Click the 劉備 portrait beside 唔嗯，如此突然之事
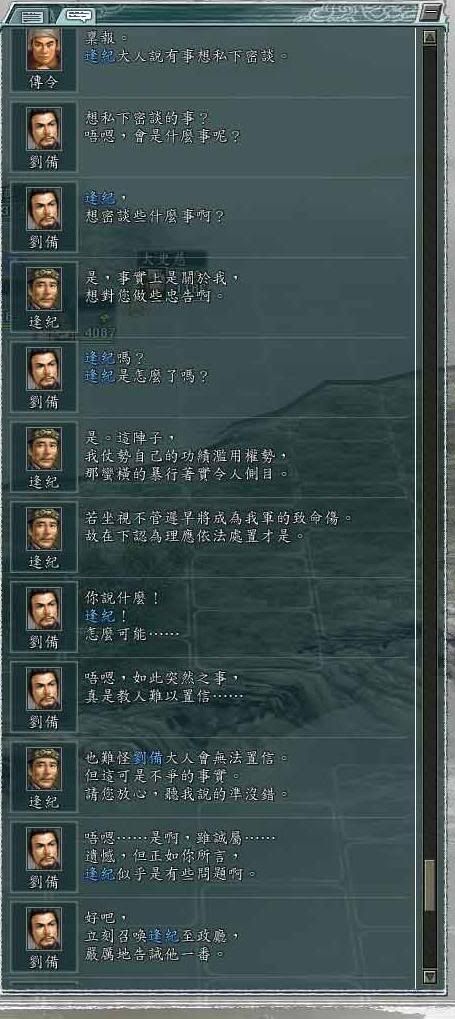 (x=44, y=688)
